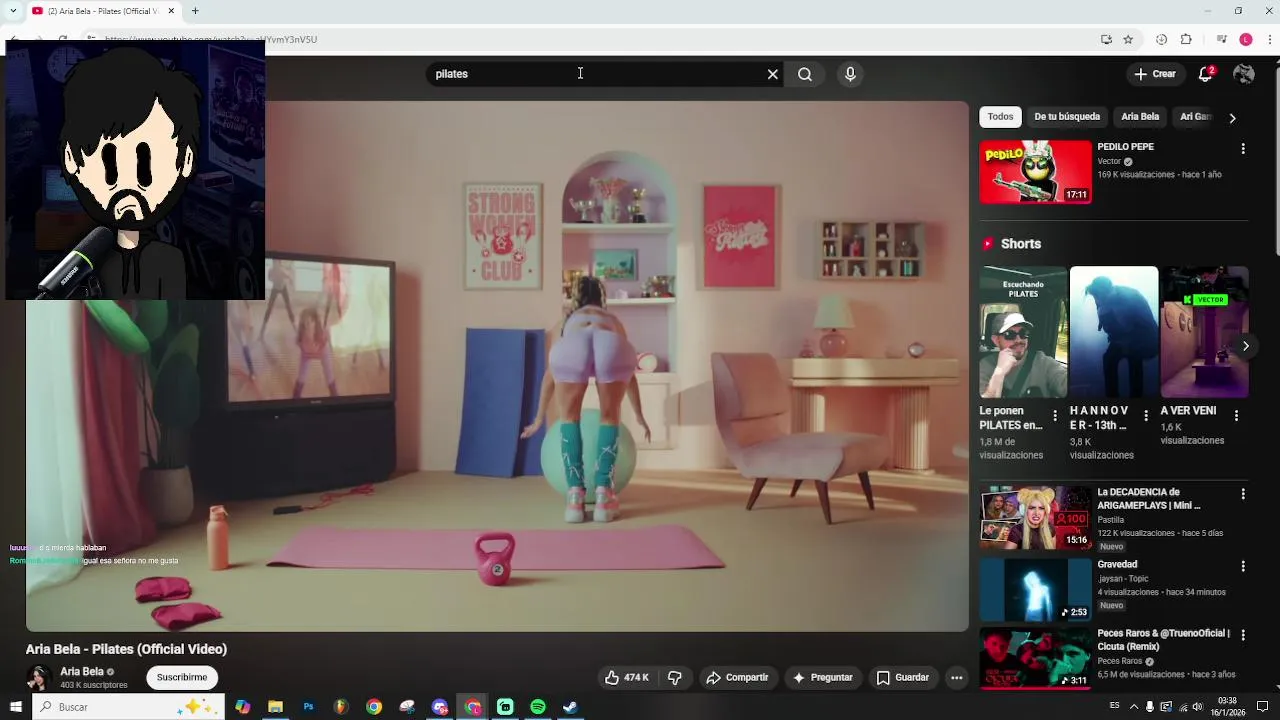Open HANNOVER 13th short thumbnail
1280x720 pixels.
point(1114,332)
